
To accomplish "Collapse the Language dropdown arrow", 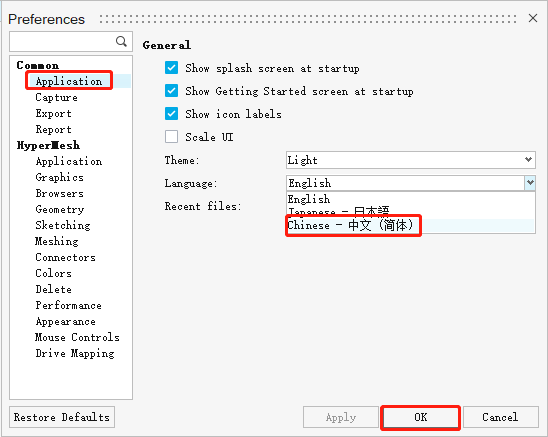I will point(530,183).
